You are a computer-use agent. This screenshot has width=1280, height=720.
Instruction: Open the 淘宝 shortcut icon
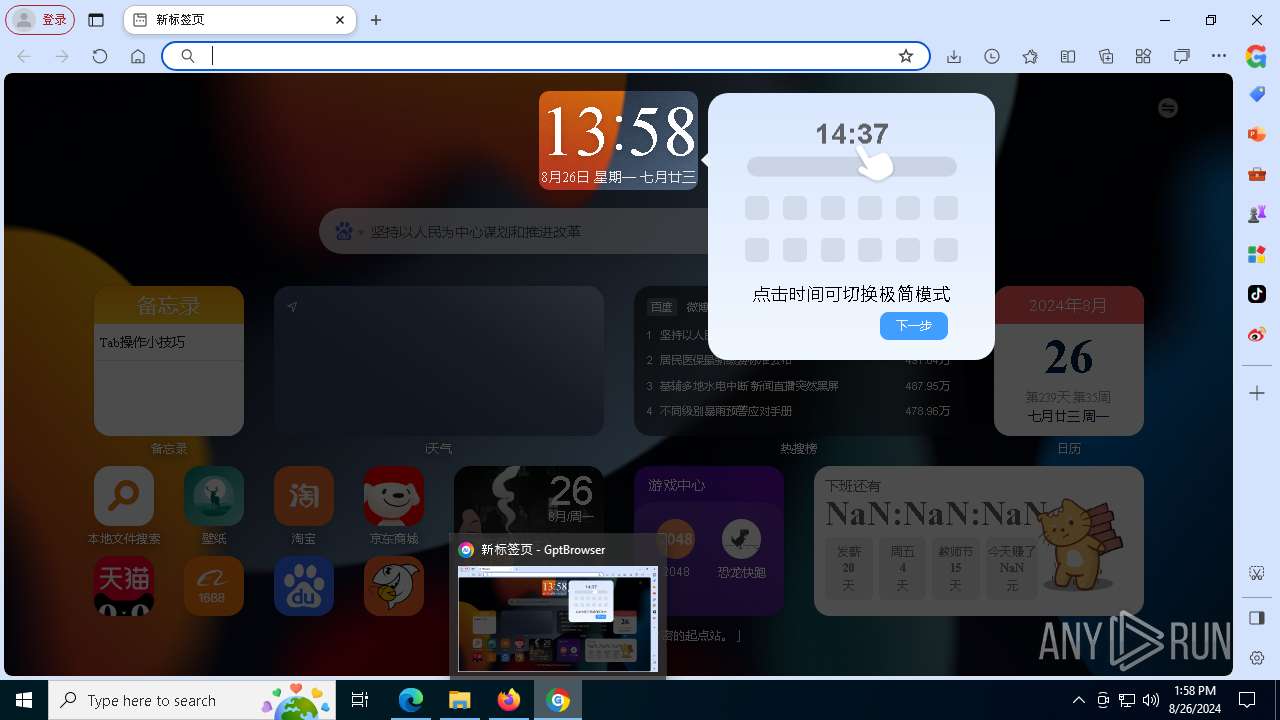tap(304, 496)
